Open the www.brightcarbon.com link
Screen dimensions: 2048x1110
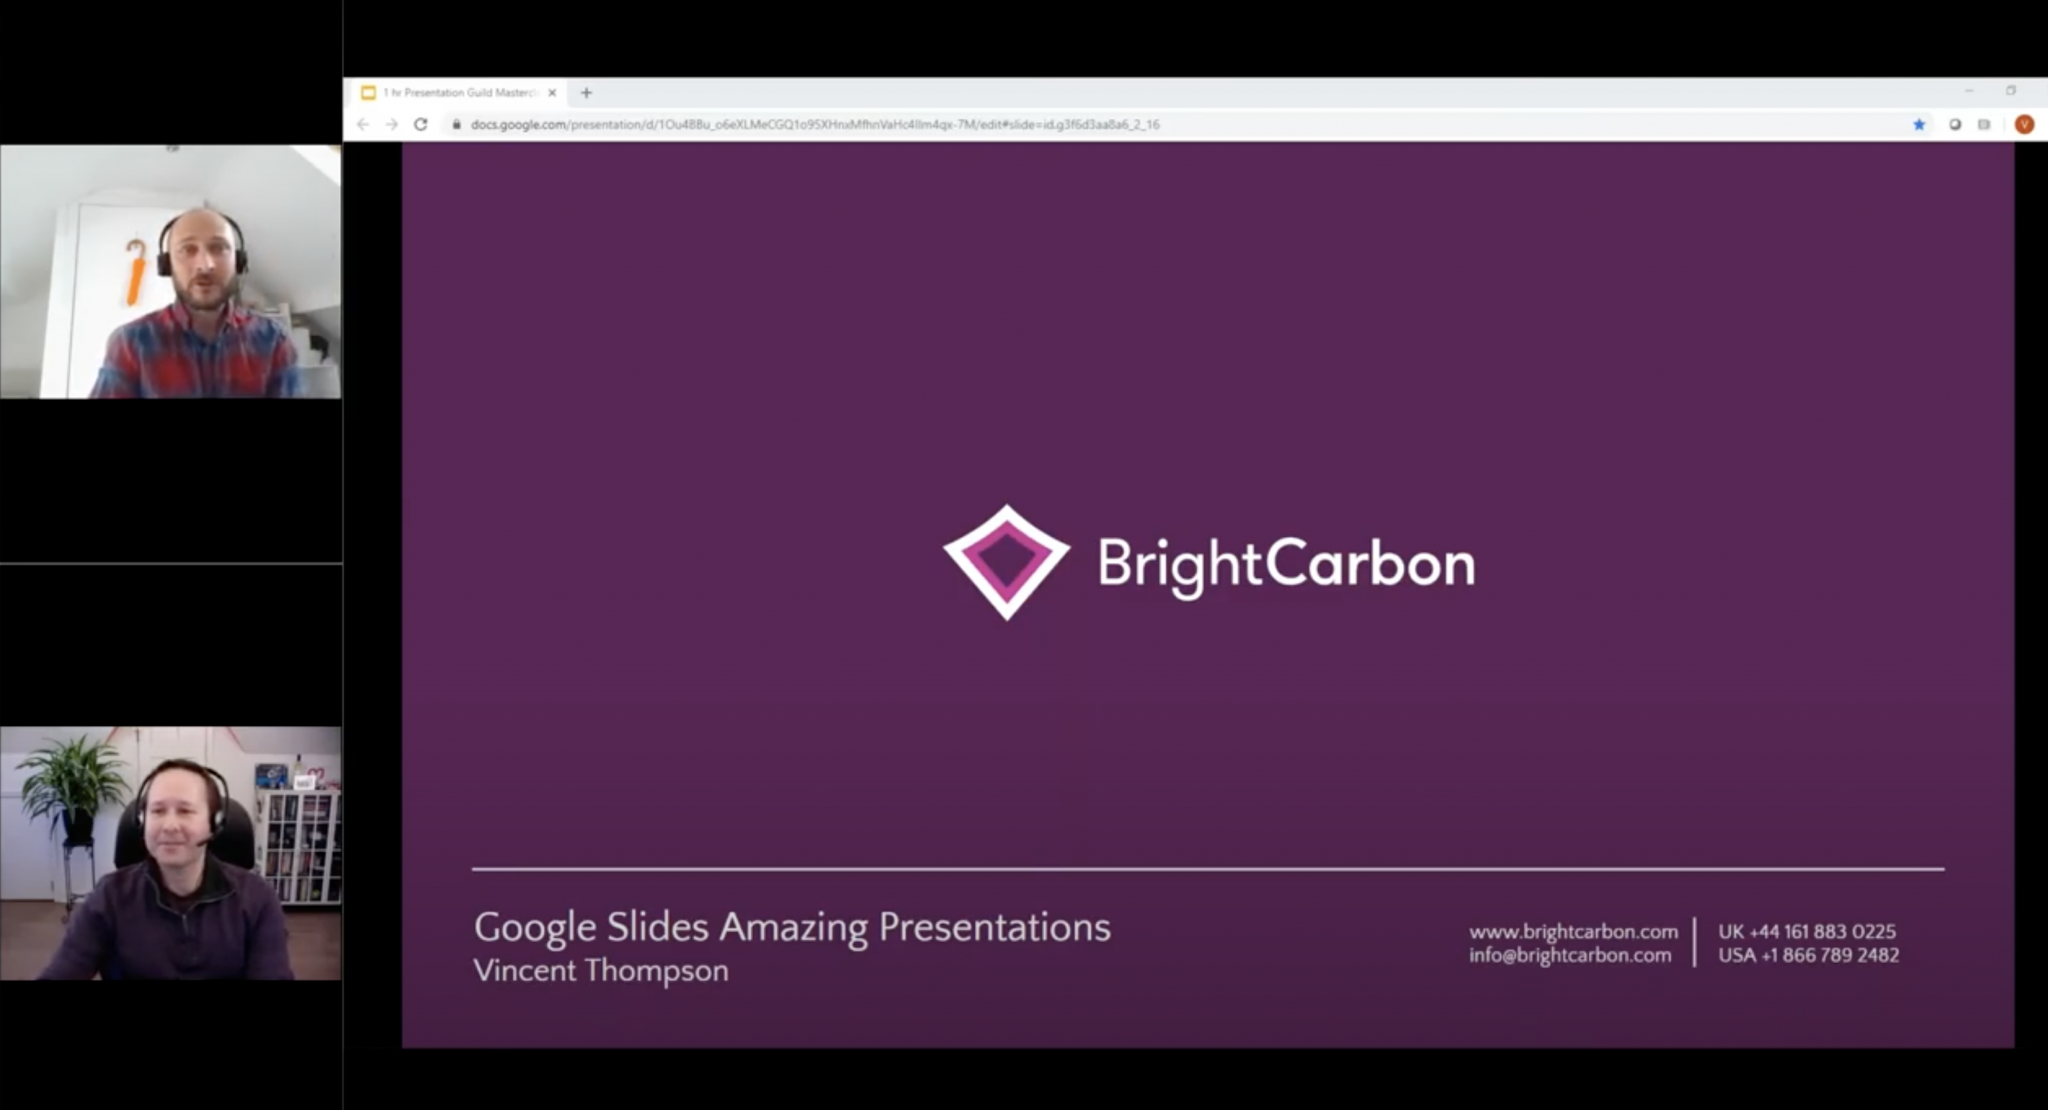(1573, 932)
